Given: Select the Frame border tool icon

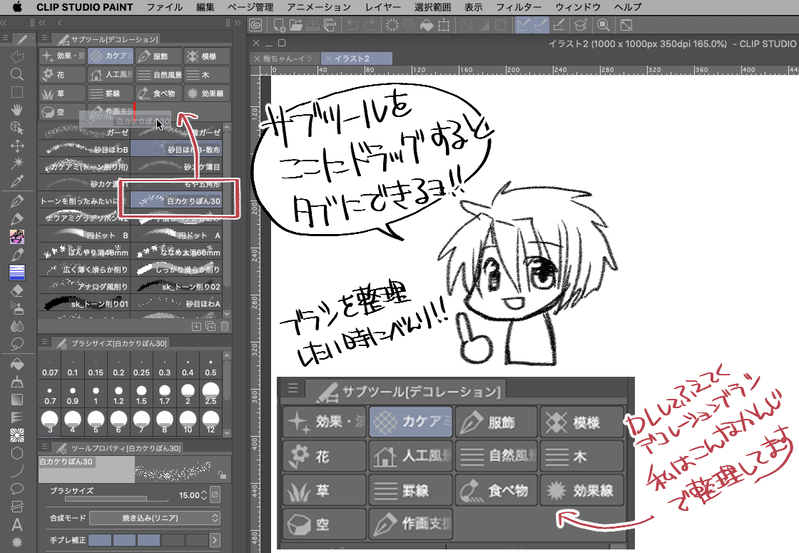Looking at the screenshot, I should [17, 507].
